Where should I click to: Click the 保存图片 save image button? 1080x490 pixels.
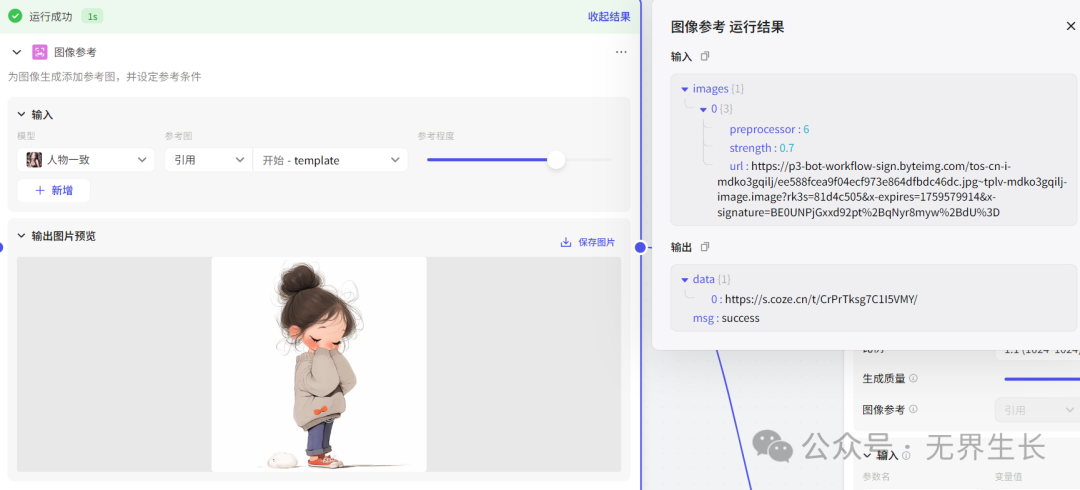click(588, 243)
